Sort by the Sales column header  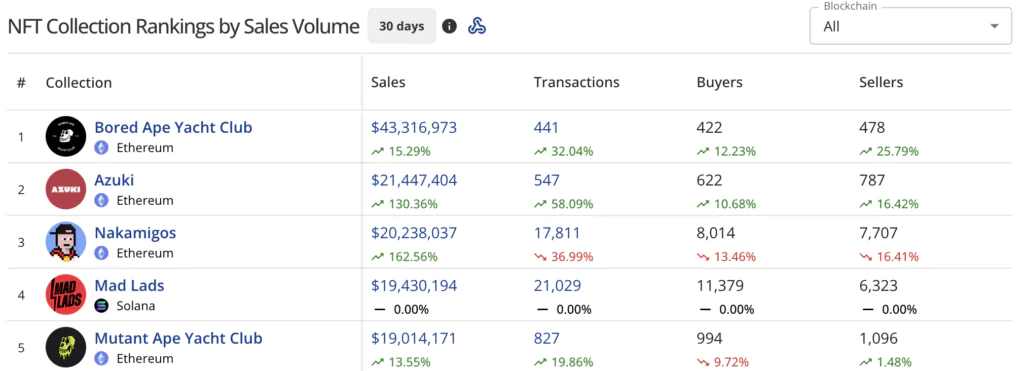point(388,82)
